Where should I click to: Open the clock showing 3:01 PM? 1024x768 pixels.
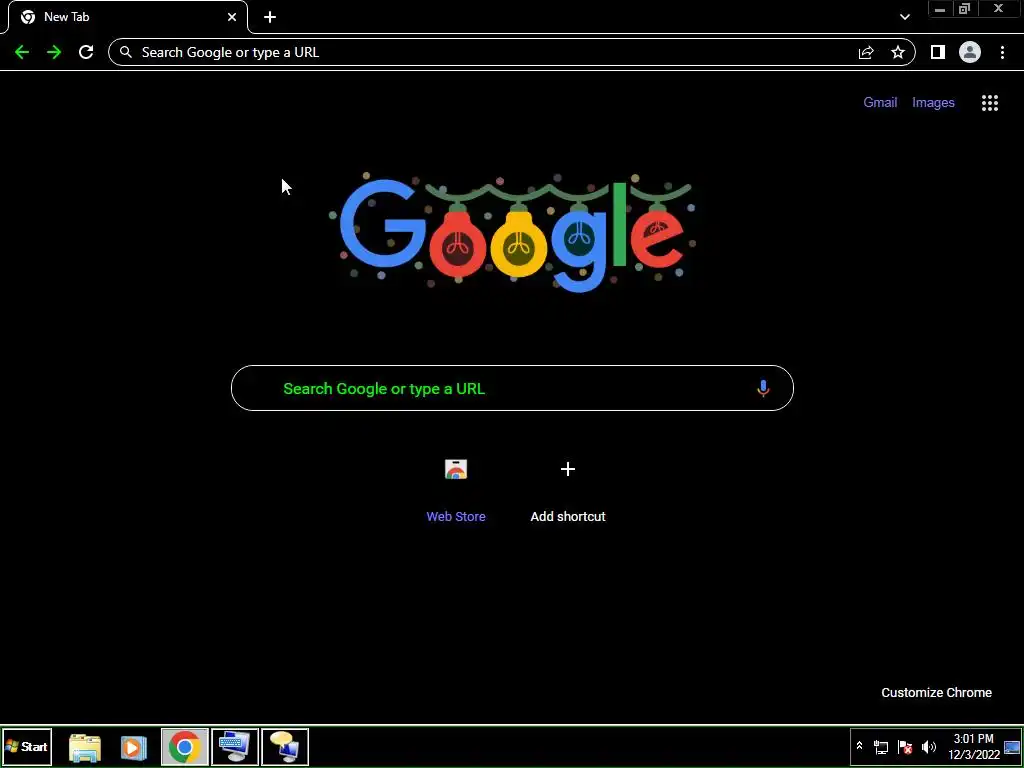point(974,746)
